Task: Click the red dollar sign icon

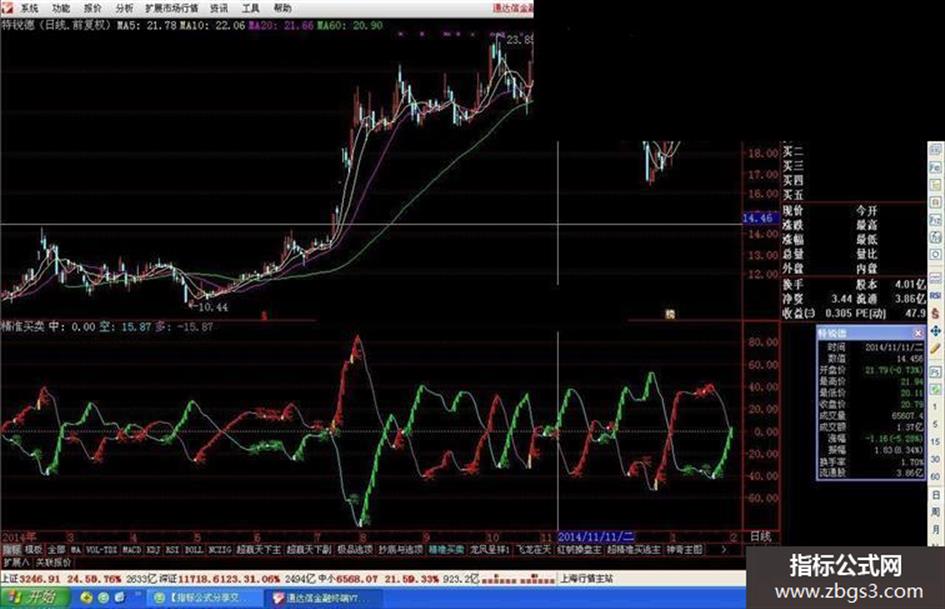Action: click(936, 313)
